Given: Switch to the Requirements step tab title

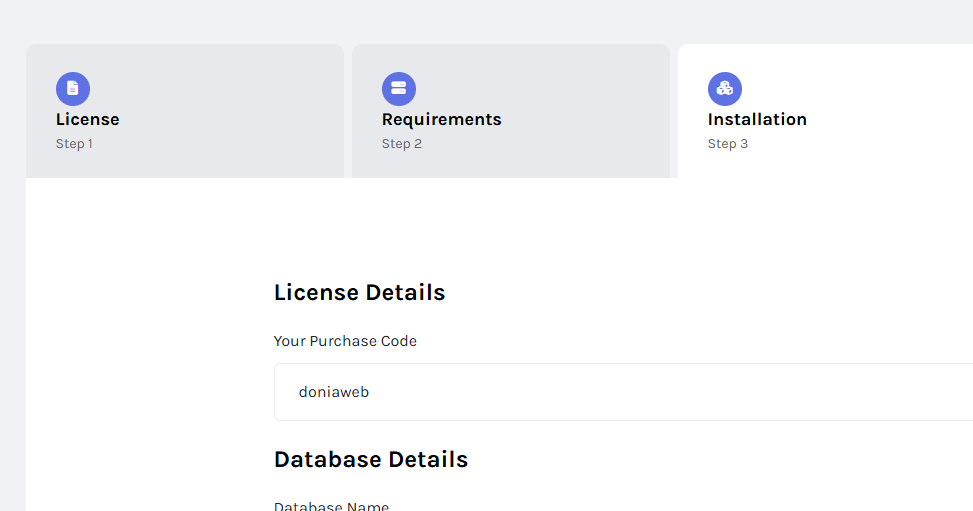Looking at the screenshot, I should point(441,119).
